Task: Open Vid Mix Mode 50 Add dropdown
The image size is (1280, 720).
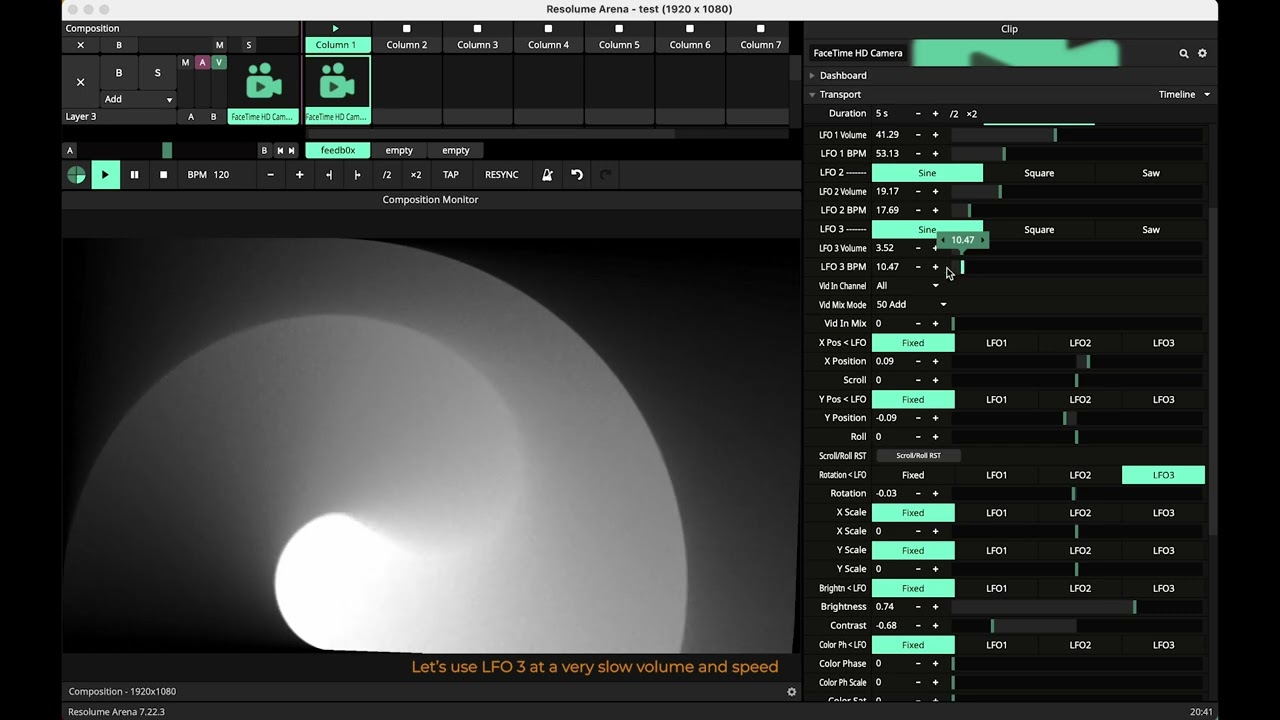Action: tap(911, 305)
